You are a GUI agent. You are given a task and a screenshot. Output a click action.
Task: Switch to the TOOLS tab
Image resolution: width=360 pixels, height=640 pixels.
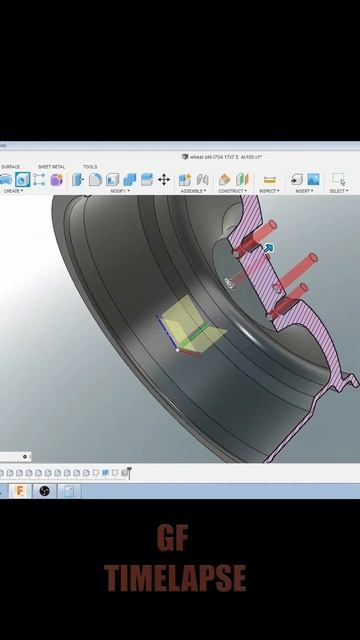90,167
